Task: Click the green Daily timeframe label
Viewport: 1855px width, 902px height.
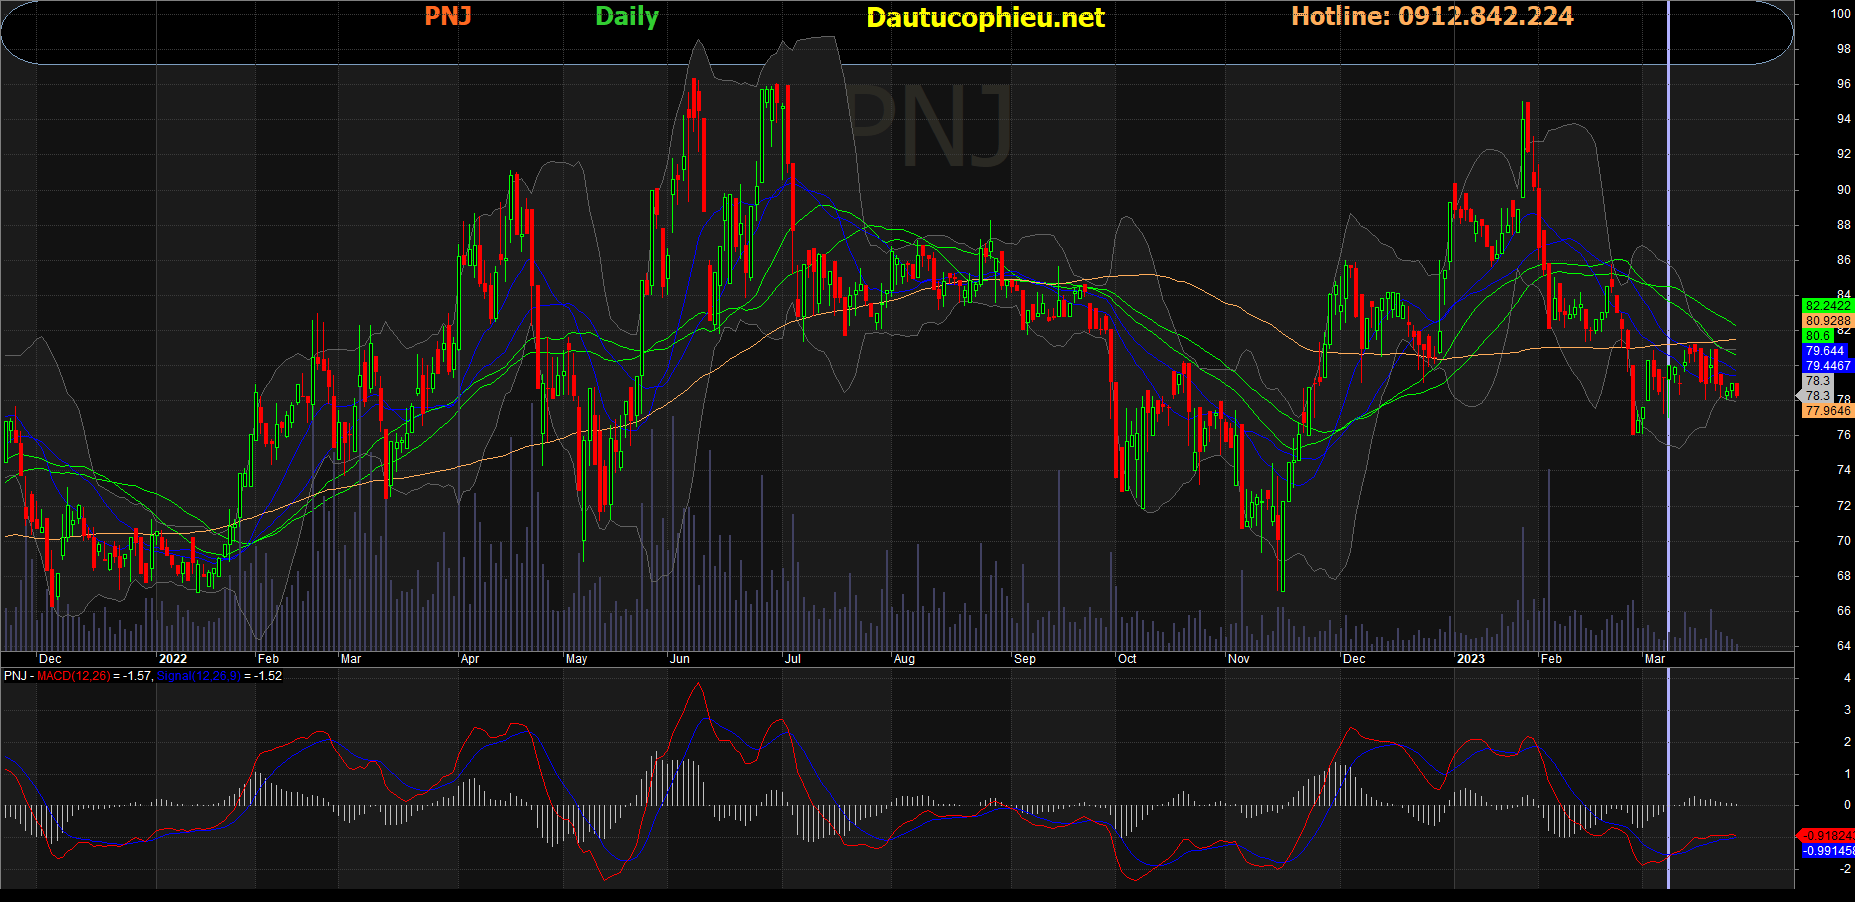Action: [627, 17]
